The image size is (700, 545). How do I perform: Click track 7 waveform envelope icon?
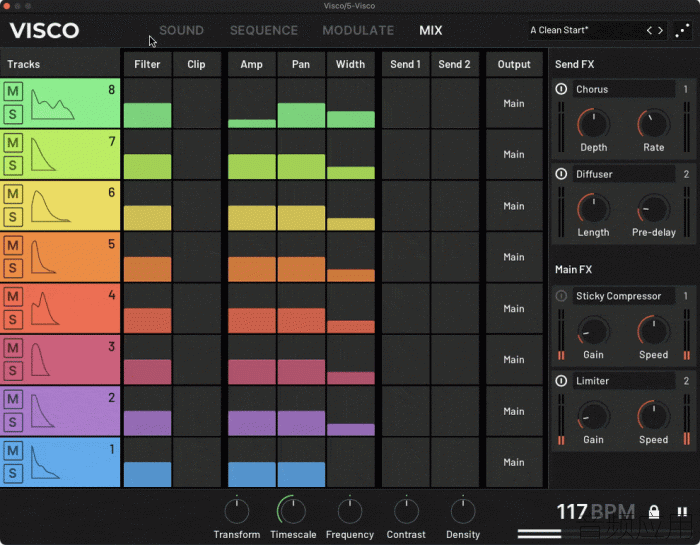[x=43, y=154]
